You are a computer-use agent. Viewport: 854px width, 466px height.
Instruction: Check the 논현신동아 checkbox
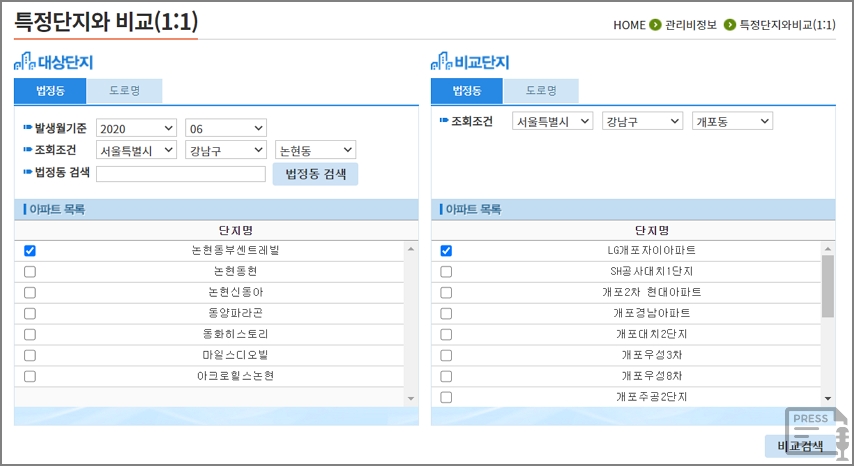point(30,293)
